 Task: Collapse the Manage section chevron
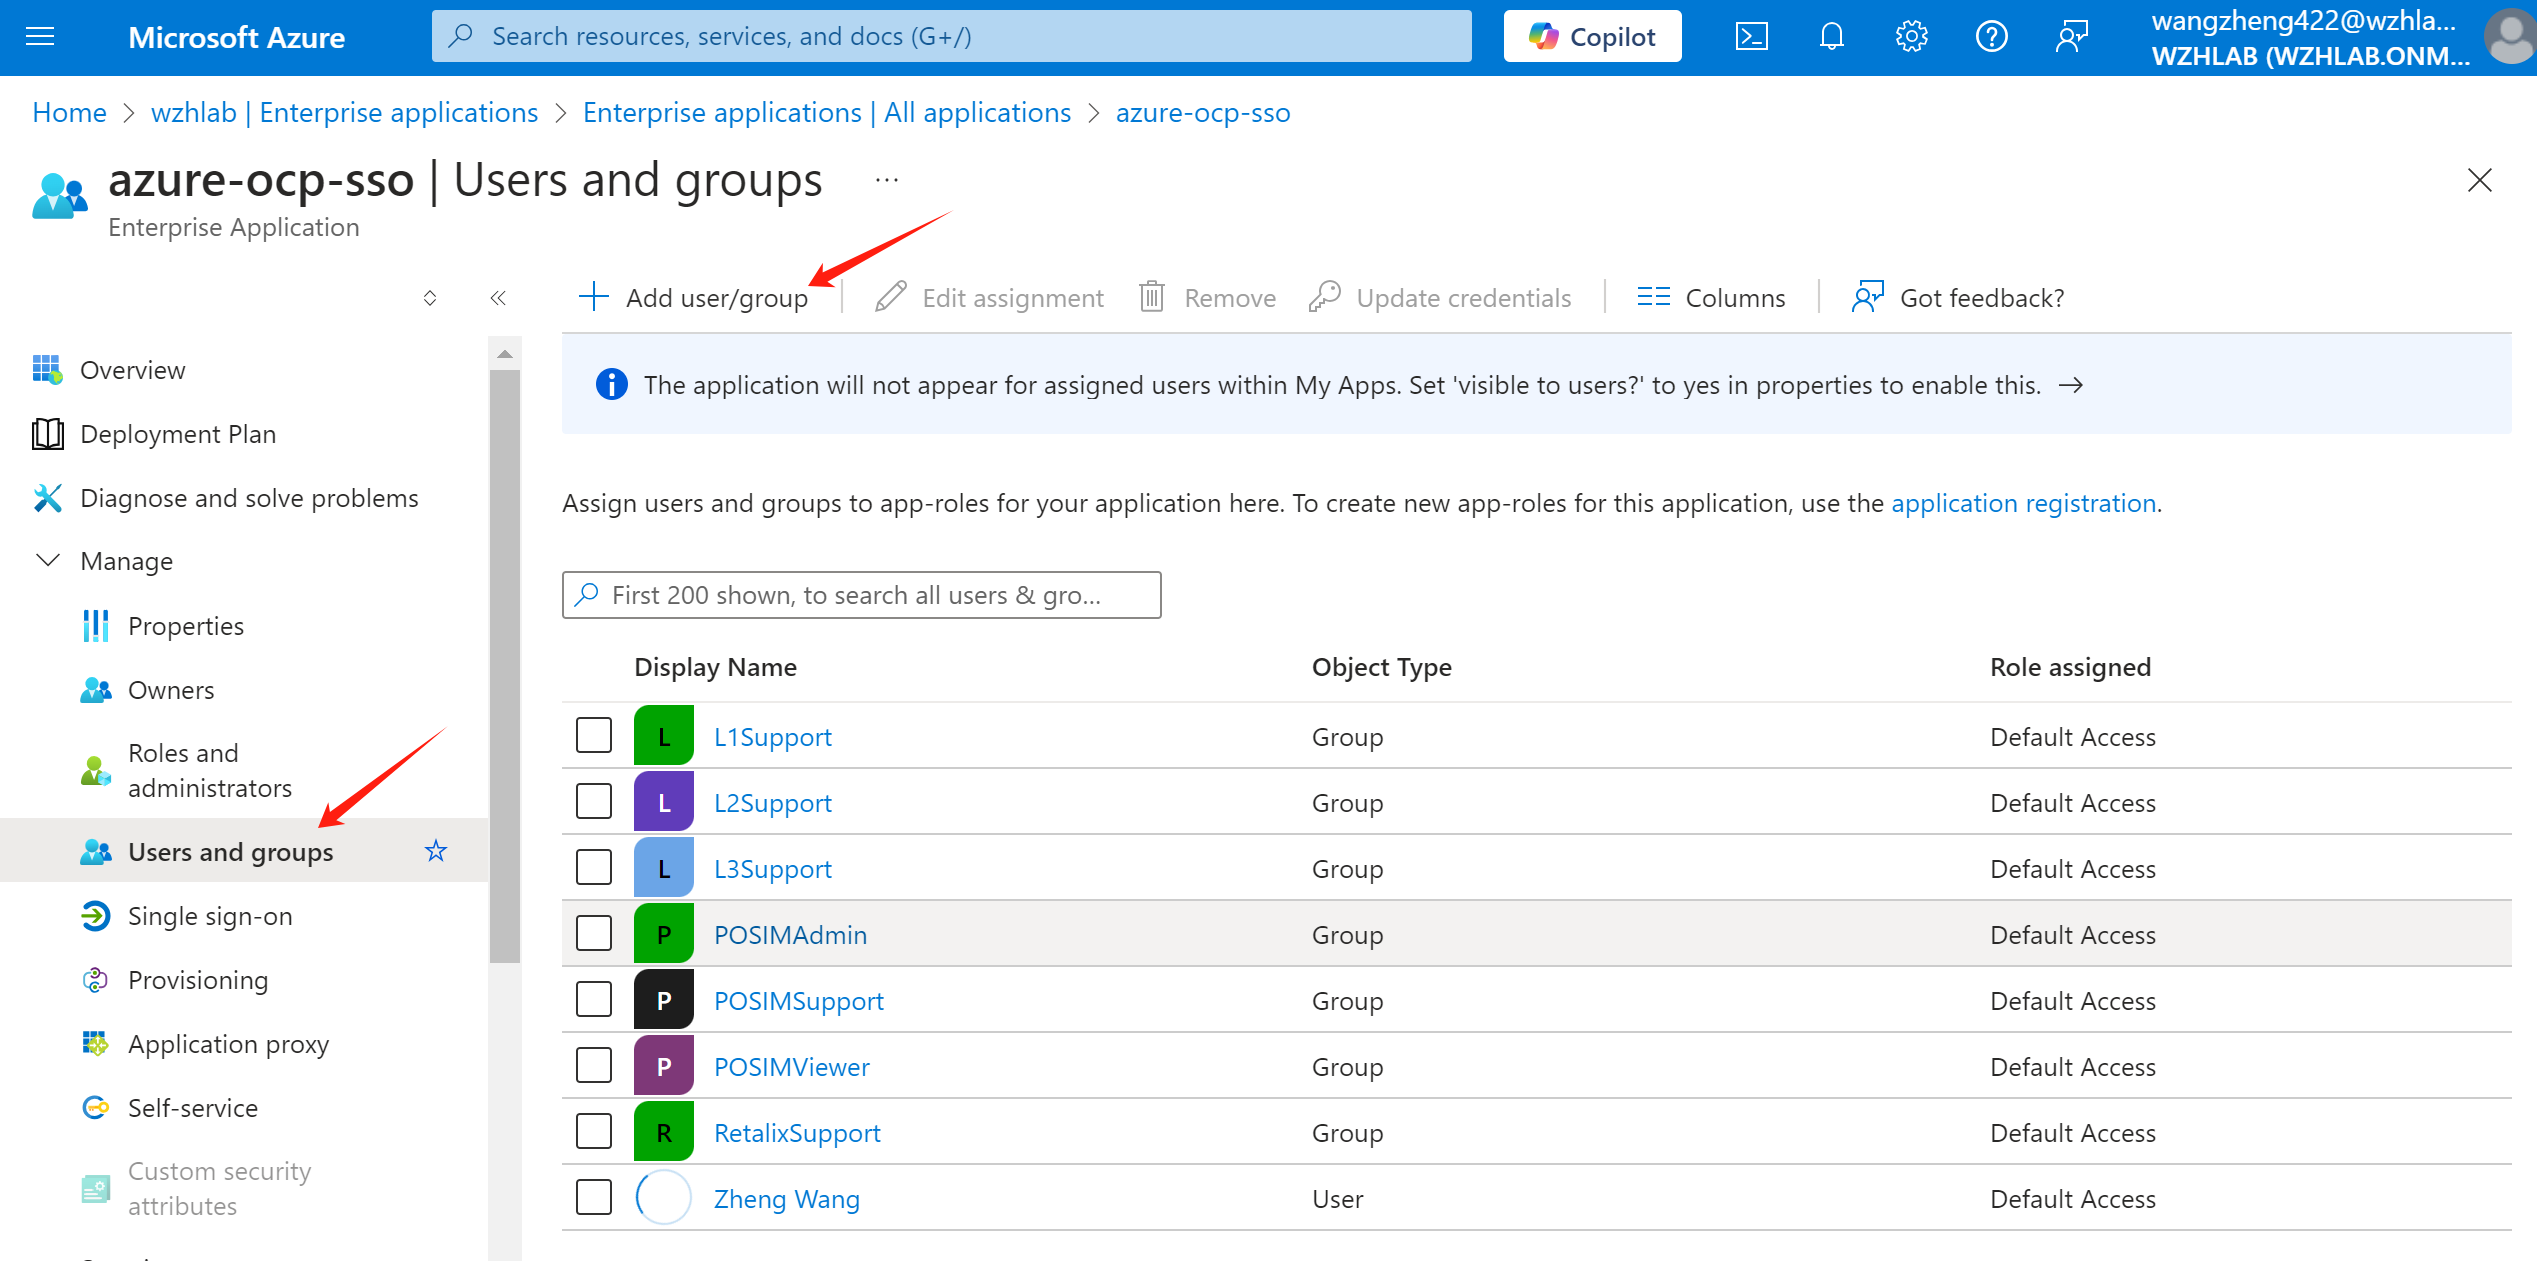pyautogui.click(x=47, y=560)
